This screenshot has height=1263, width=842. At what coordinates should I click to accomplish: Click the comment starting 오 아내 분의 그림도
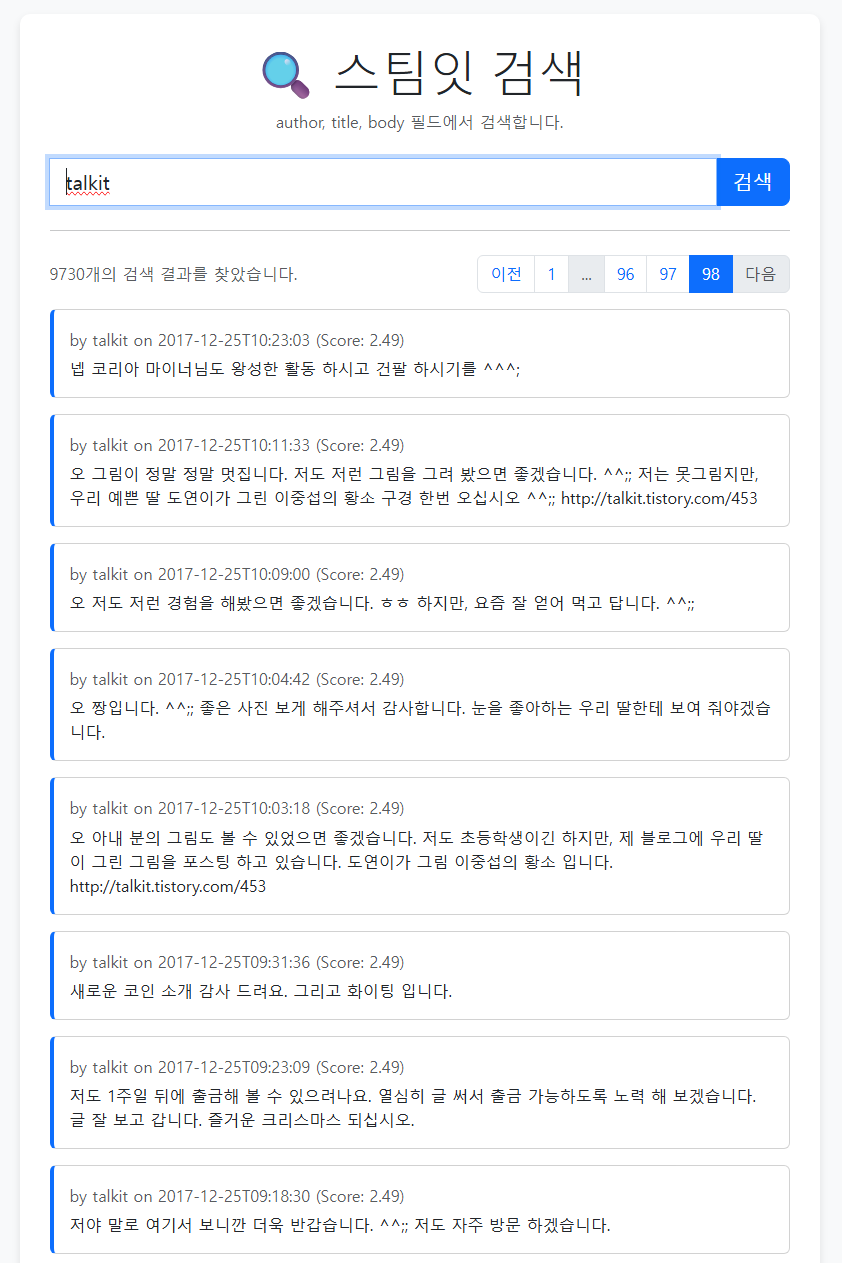pyautogui.click(x=417, y=860)
